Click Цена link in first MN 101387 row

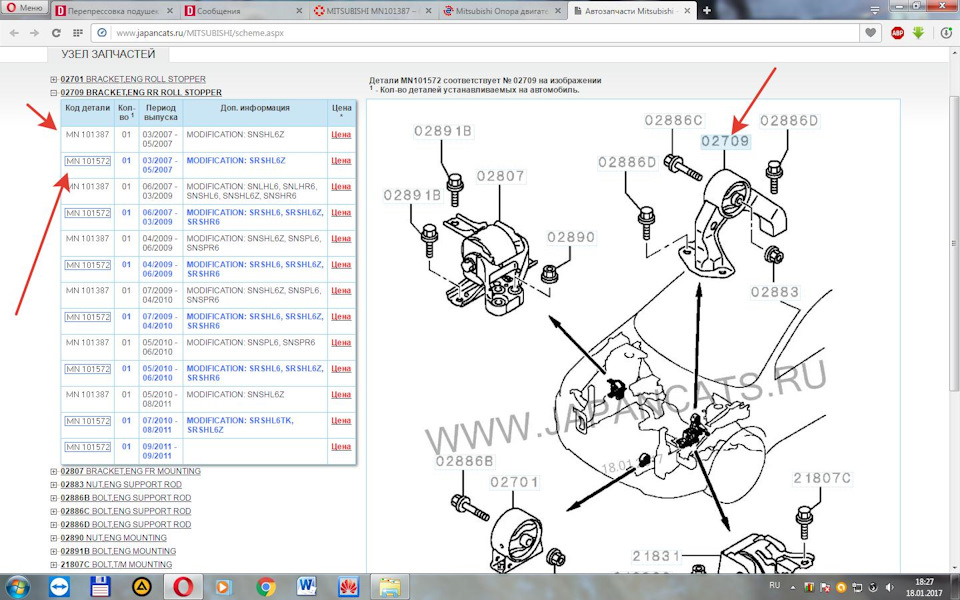point(341,134)
